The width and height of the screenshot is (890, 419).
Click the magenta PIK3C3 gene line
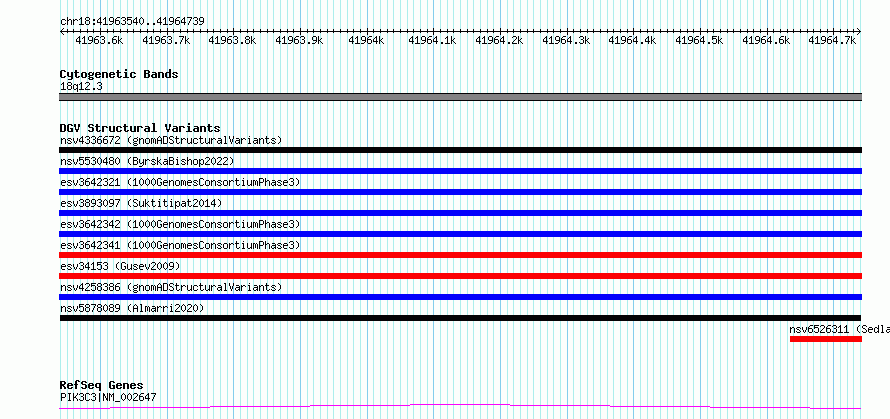point(460,406)
